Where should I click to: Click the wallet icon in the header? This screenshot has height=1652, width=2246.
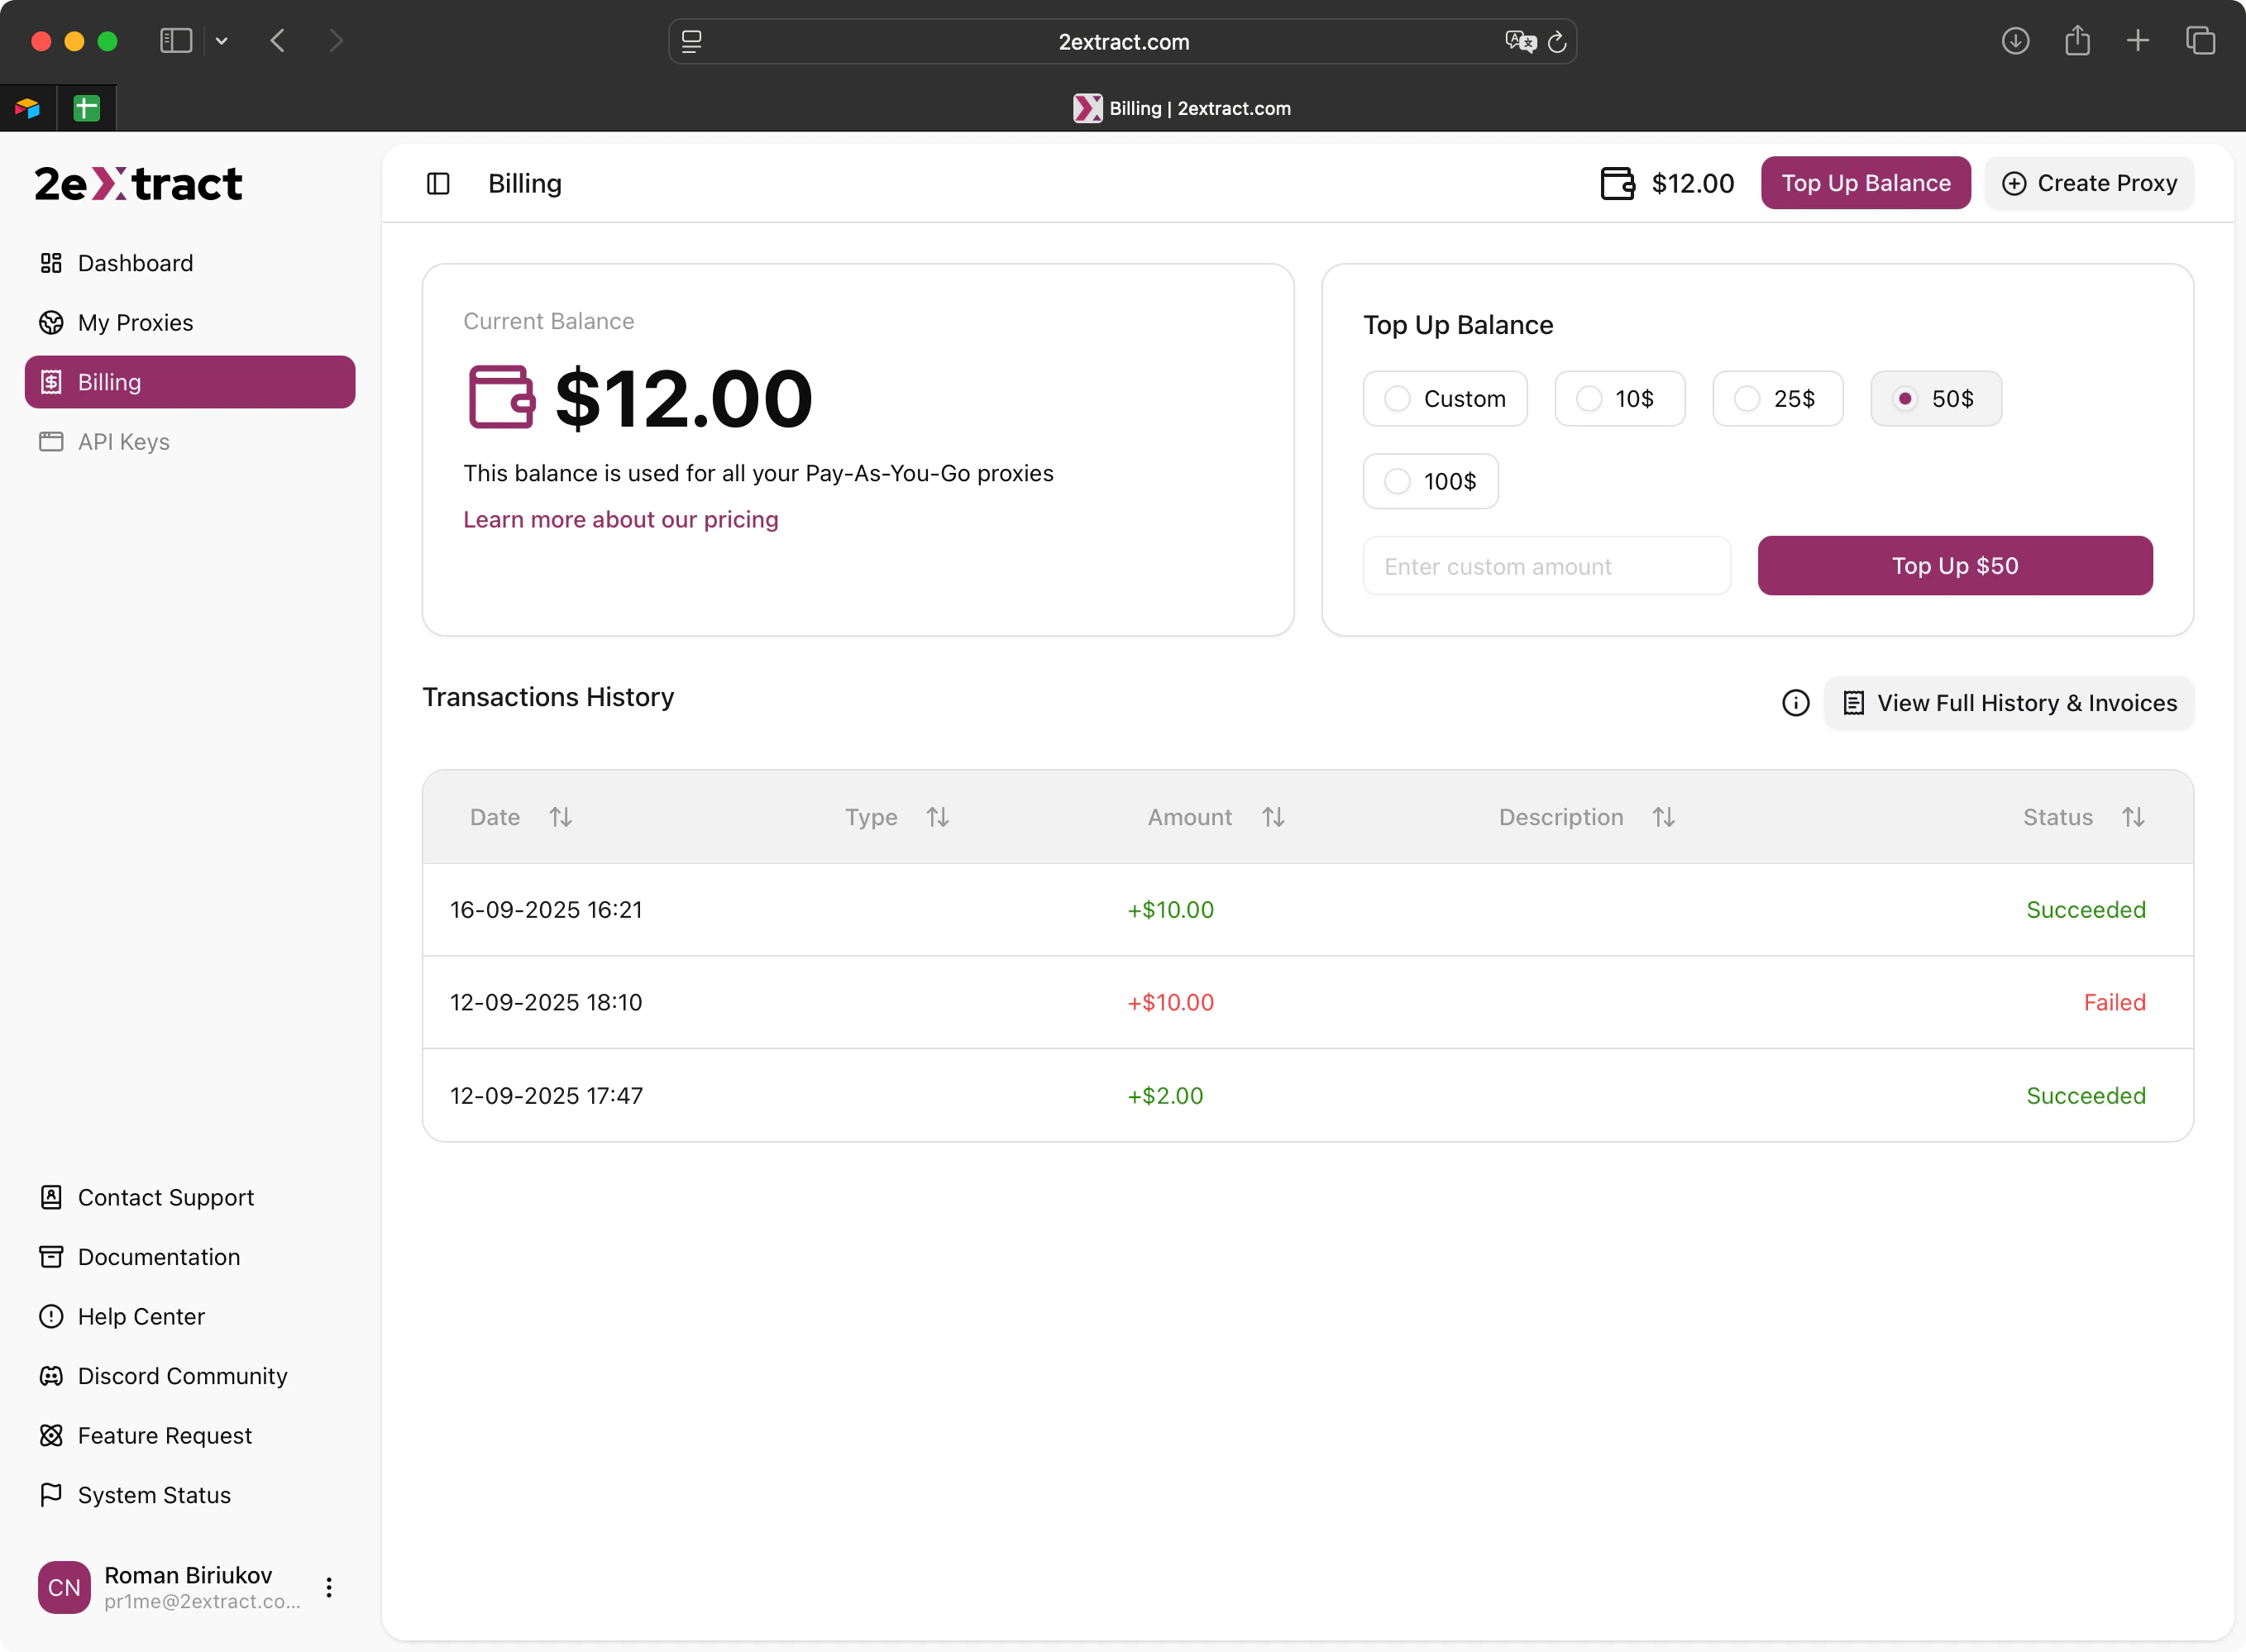click(x=1617, y=184)
